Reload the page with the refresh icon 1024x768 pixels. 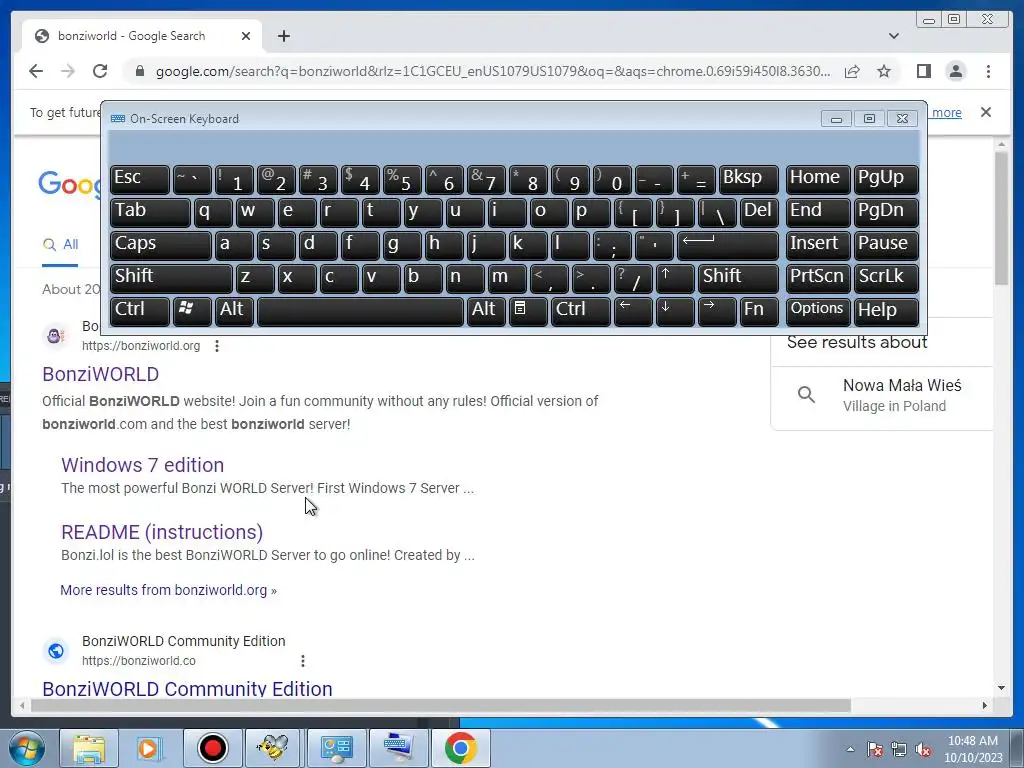click(100, 71)
